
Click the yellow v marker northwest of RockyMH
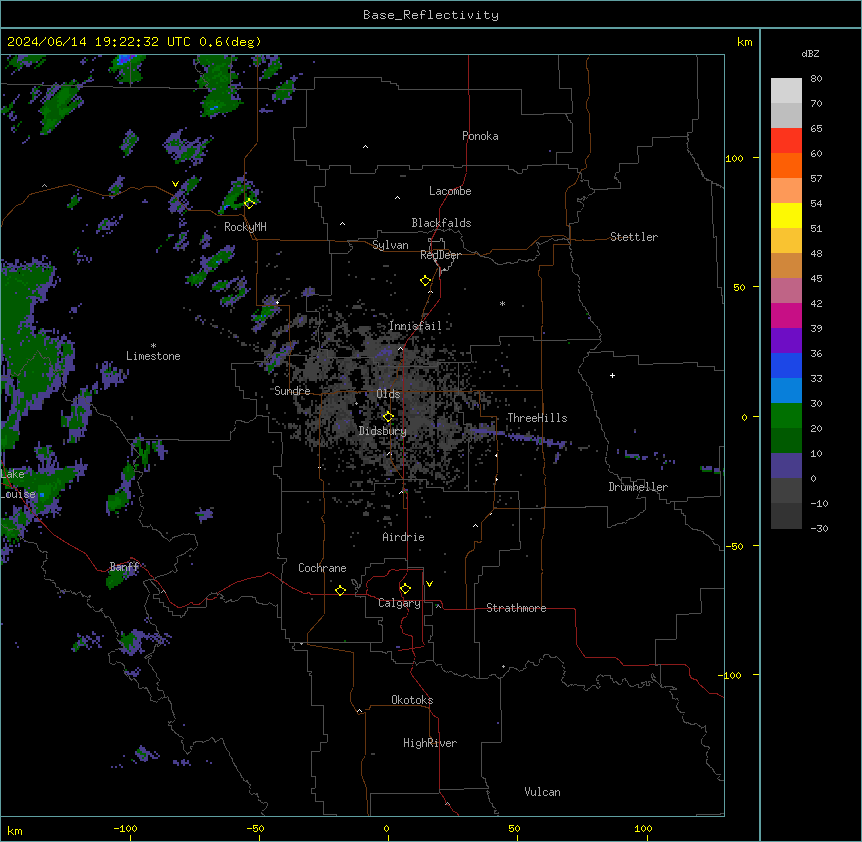click(x=175, y=184)
